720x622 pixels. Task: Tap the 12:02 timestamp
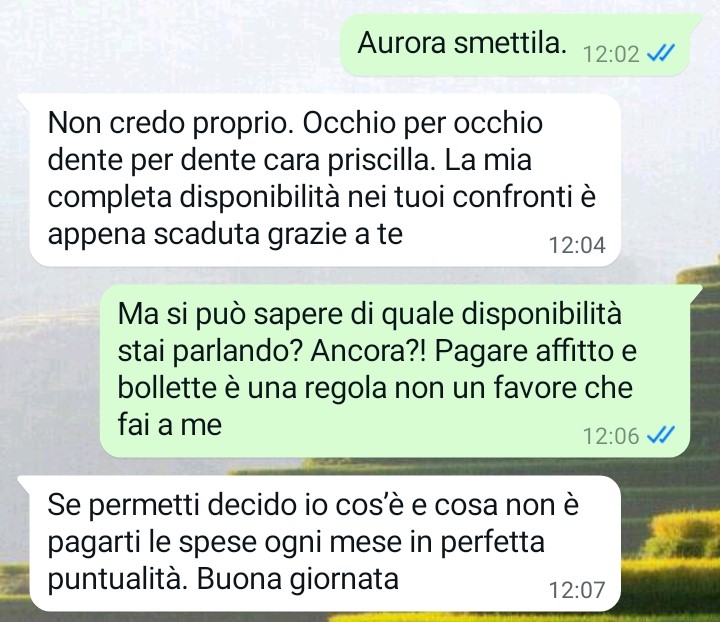tap(611, 54)
